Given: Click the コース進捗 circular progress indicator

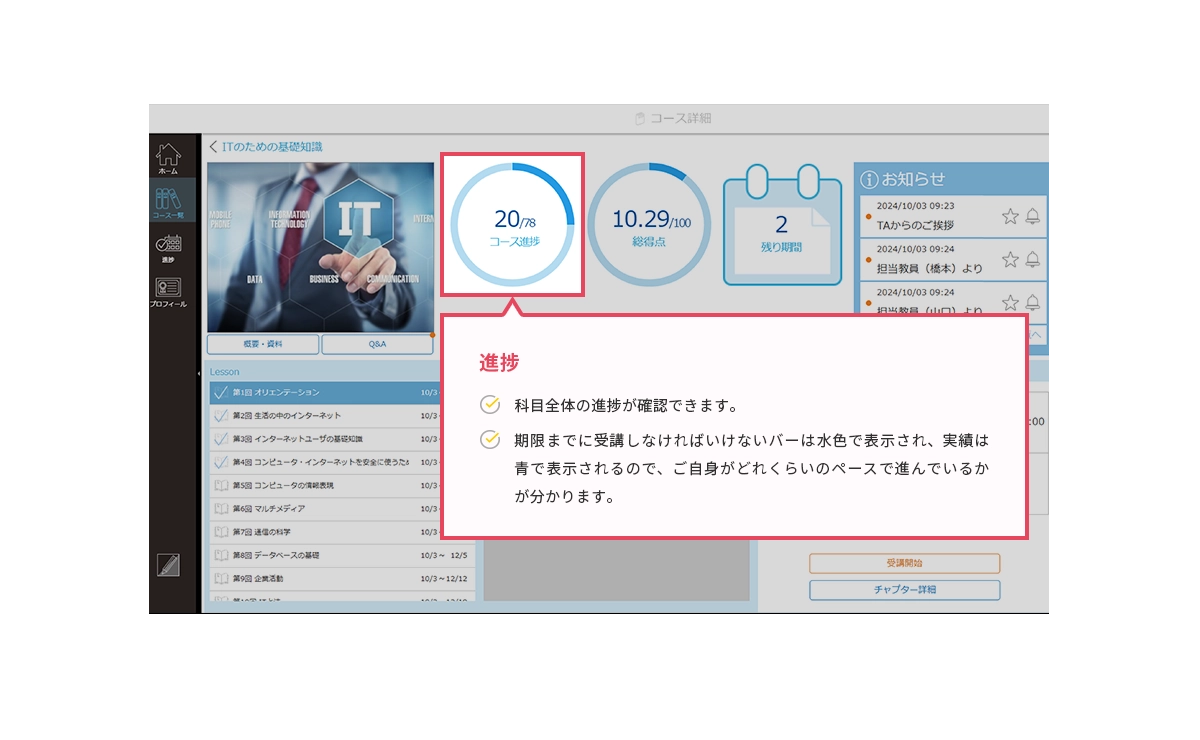Looking at the screenshot, I should point(512,225).
